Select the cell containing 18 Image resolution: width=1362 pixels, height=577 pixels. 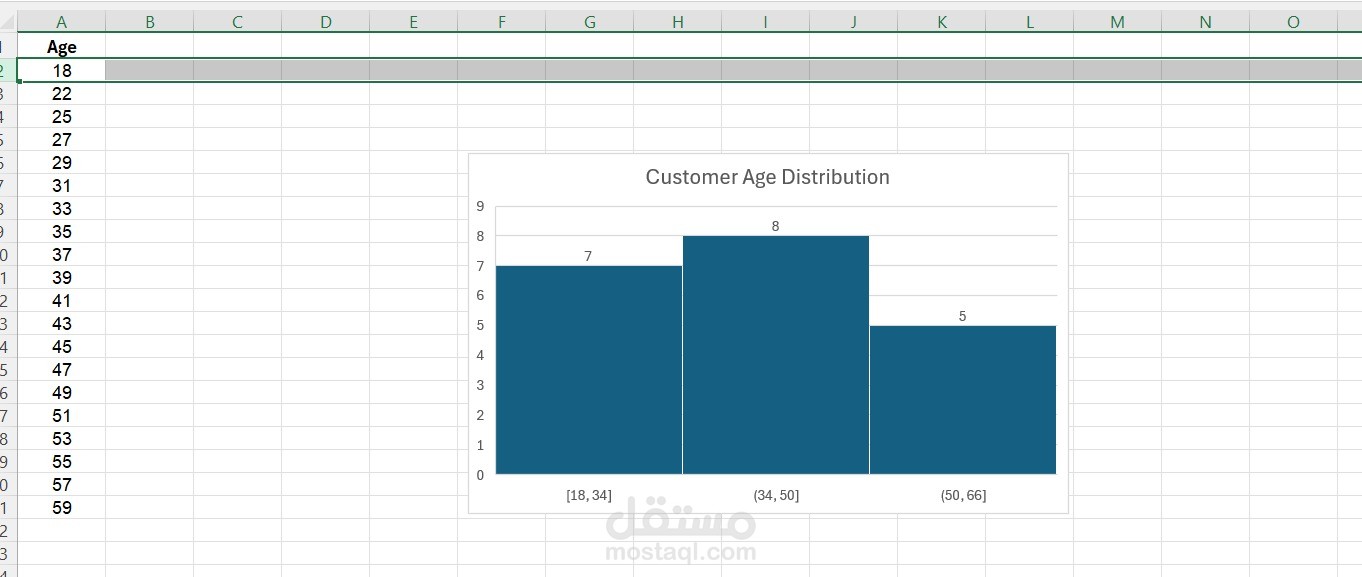61,70
